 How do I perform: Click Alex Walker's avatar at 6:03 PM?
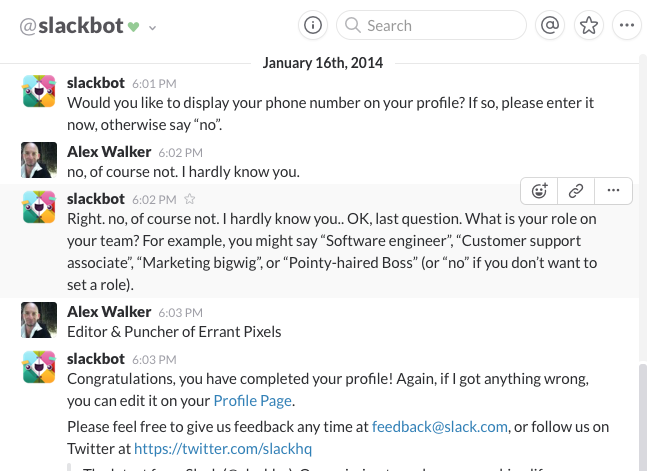39,320
